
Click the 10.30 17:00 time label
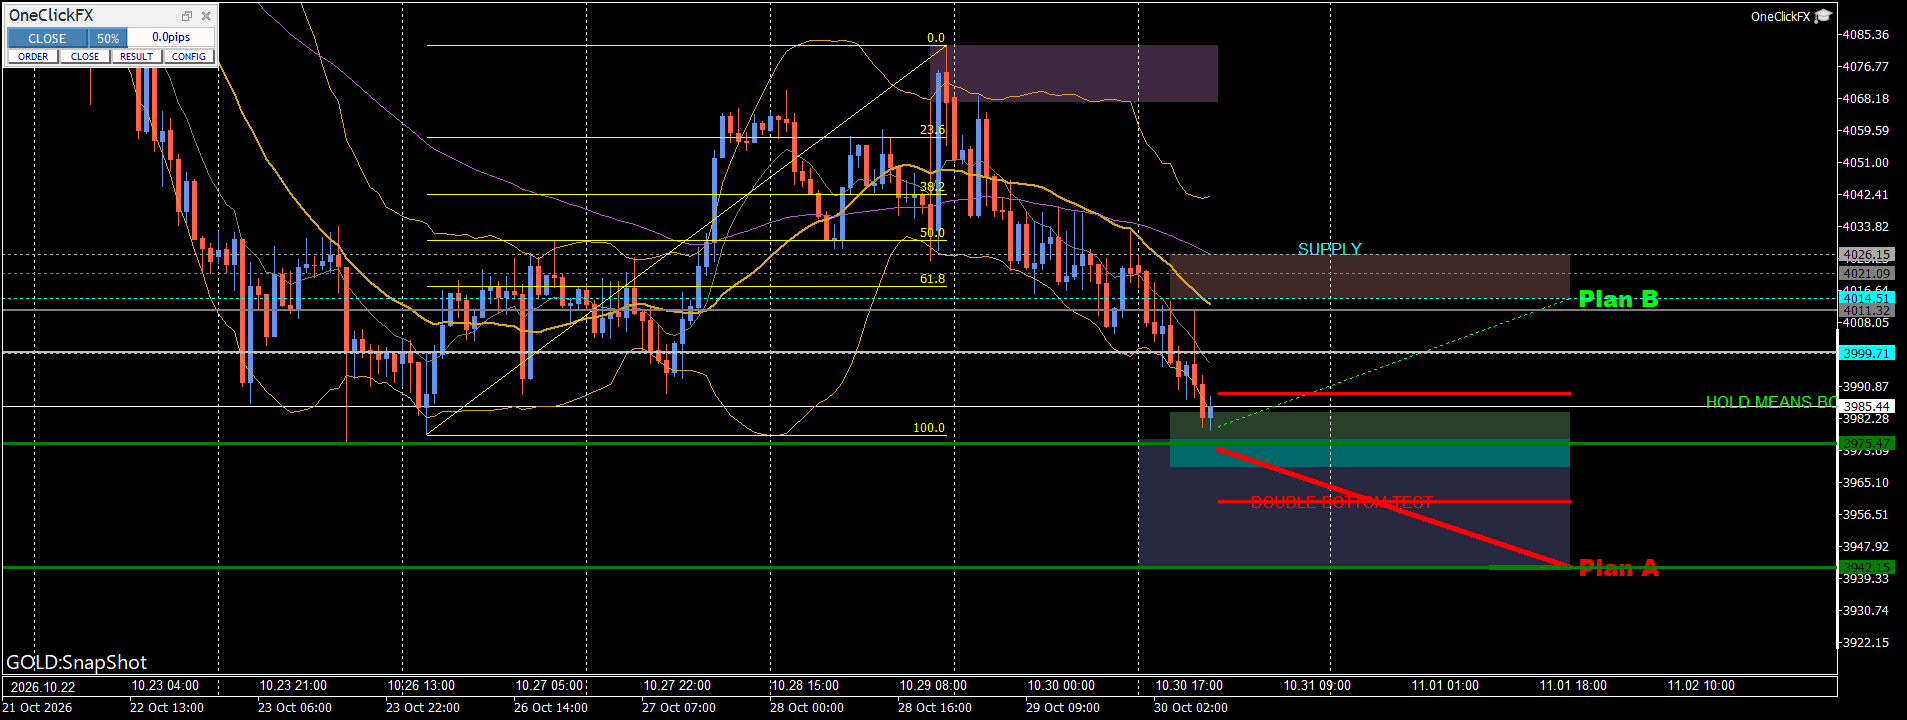click(x=1189, y=686)
